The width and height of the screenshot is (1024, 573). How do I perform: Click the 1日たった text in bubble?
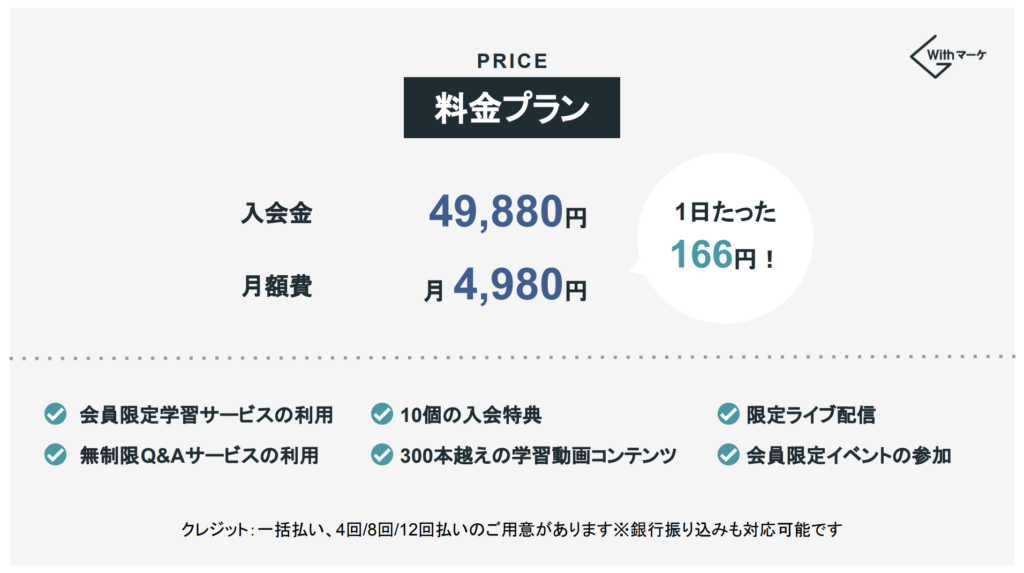point(725,212)
